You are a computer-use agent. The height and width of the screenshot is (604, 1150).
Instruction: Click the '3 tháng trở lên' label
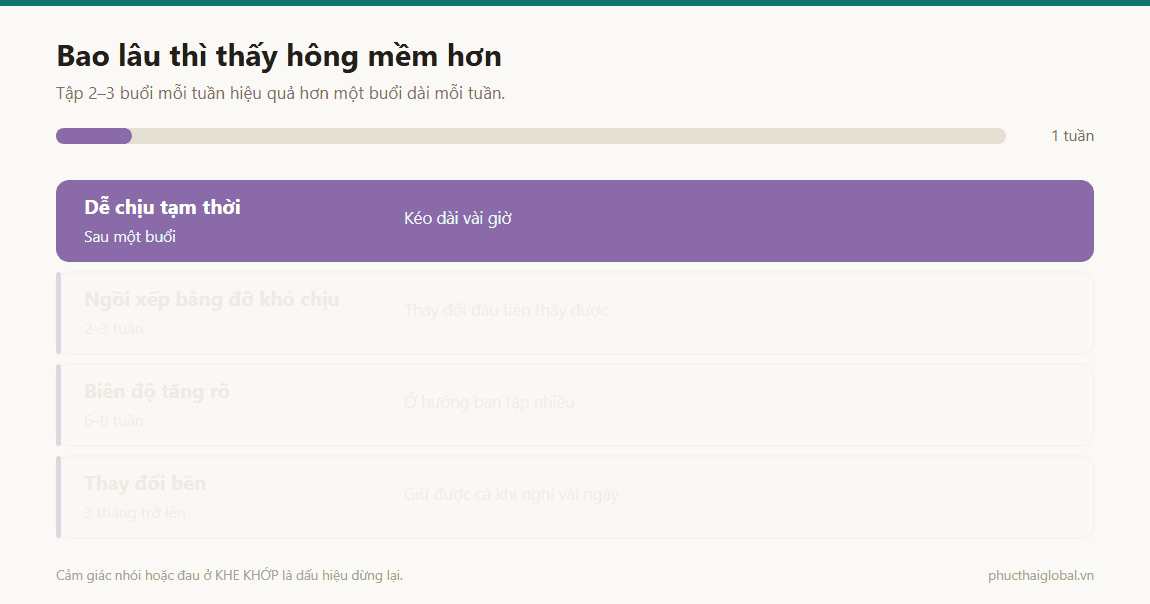135,513
